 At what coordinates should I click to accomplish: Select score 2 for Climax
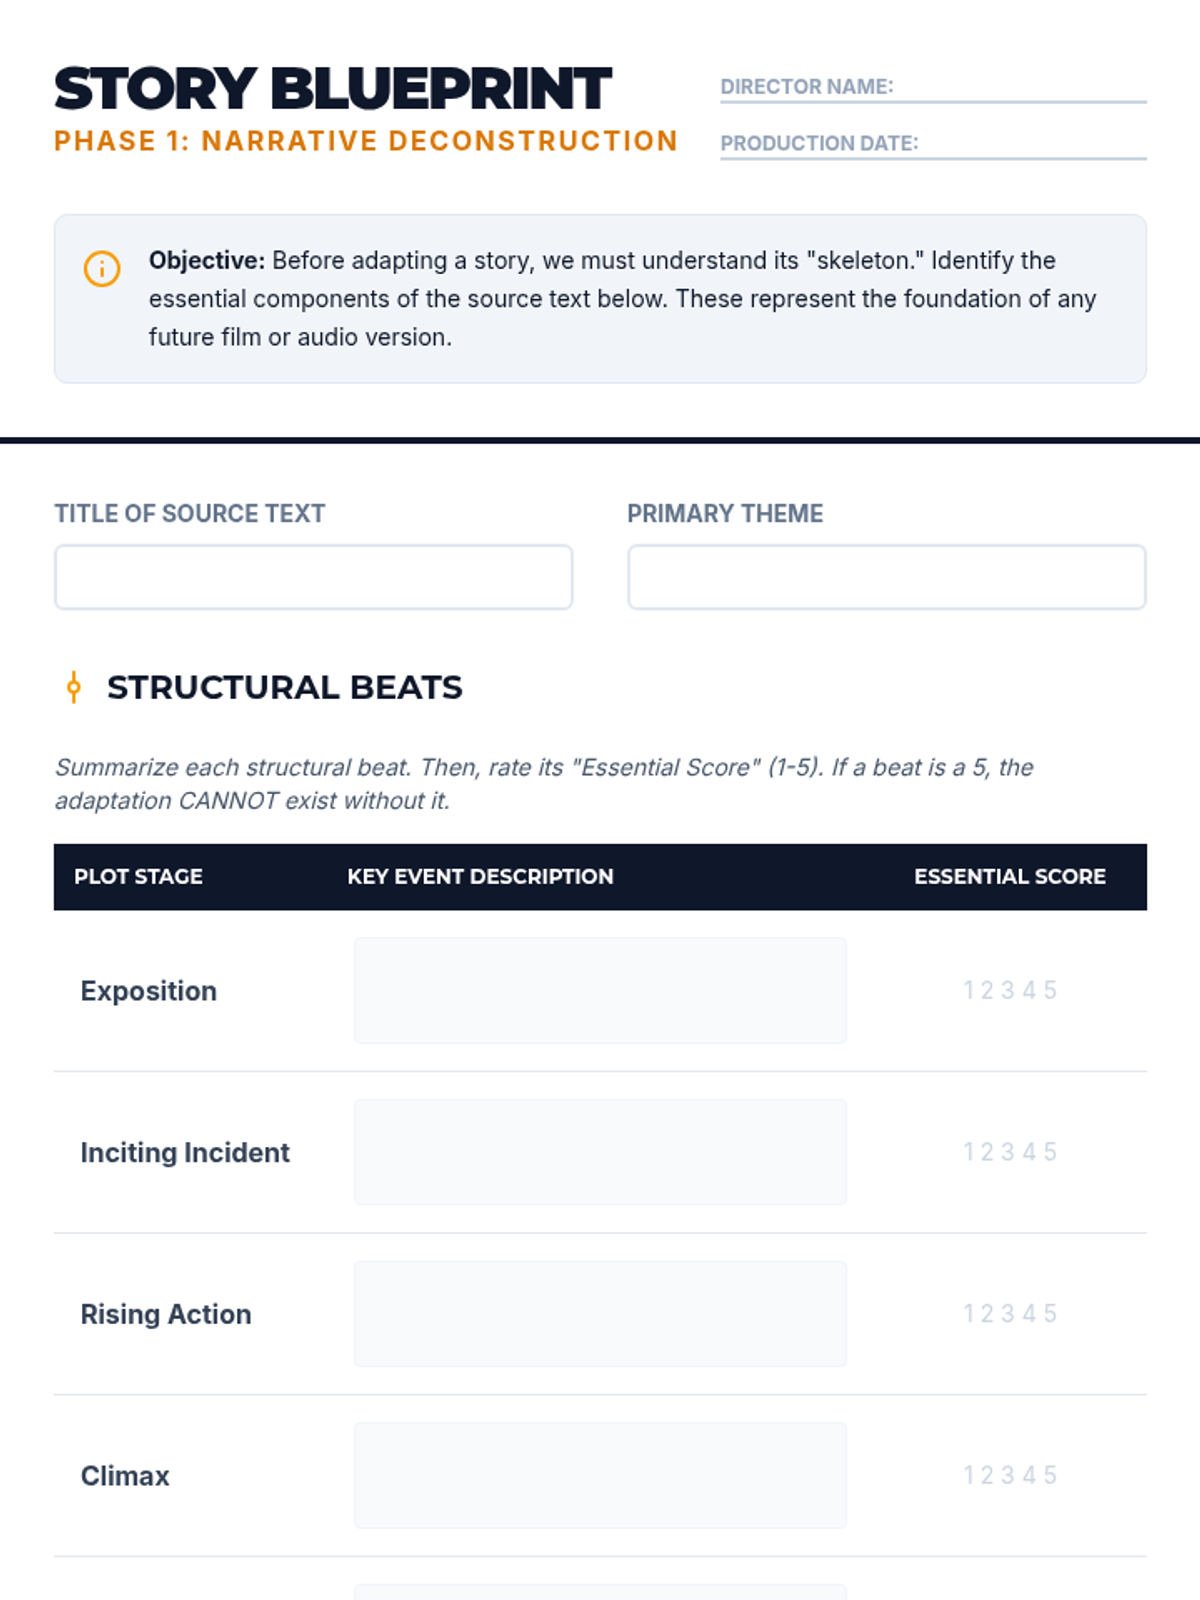(987, 1475)
